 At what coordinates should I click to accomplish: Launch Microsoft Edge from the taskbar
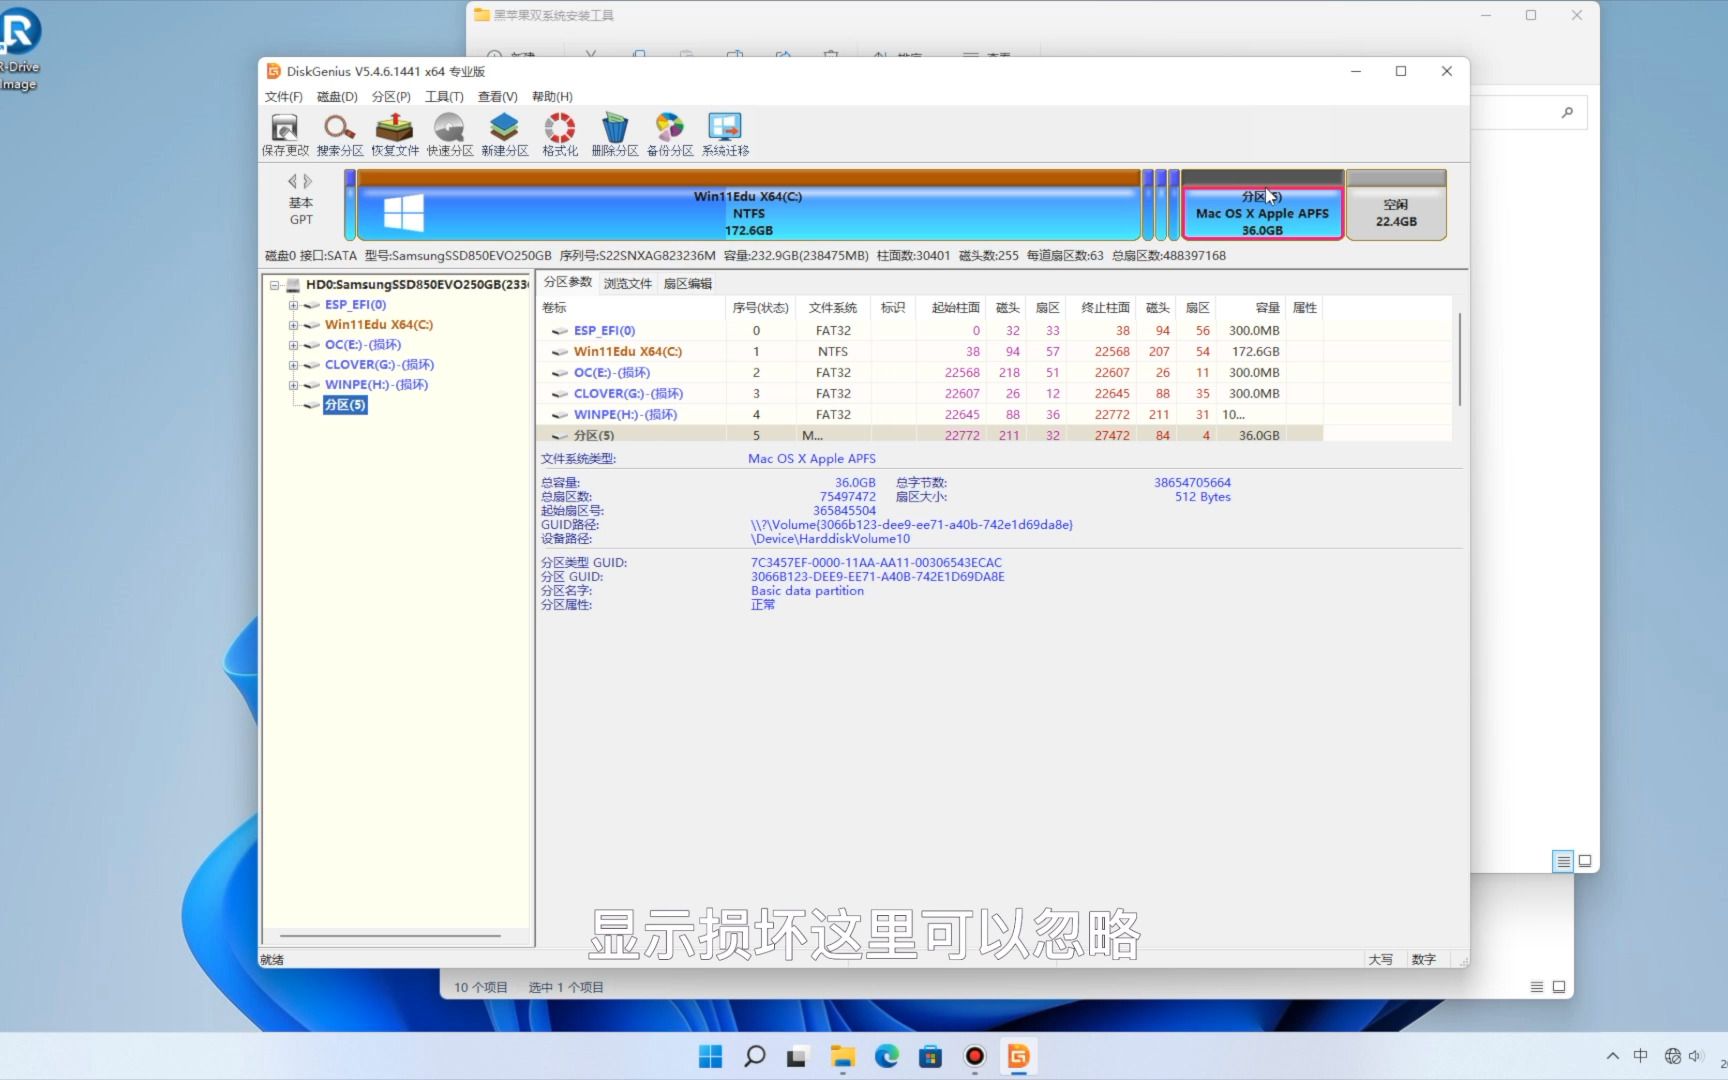pos(887,1056)
